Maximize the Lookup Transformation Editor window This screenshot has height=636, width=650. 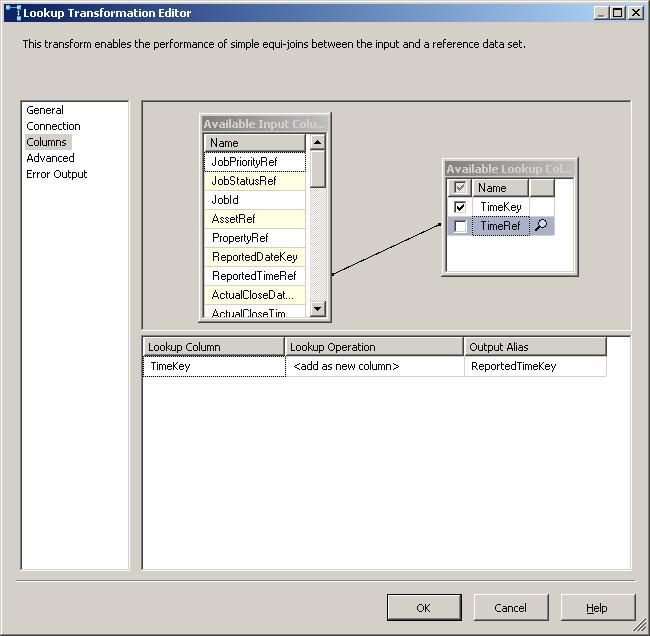coord(618,13)
